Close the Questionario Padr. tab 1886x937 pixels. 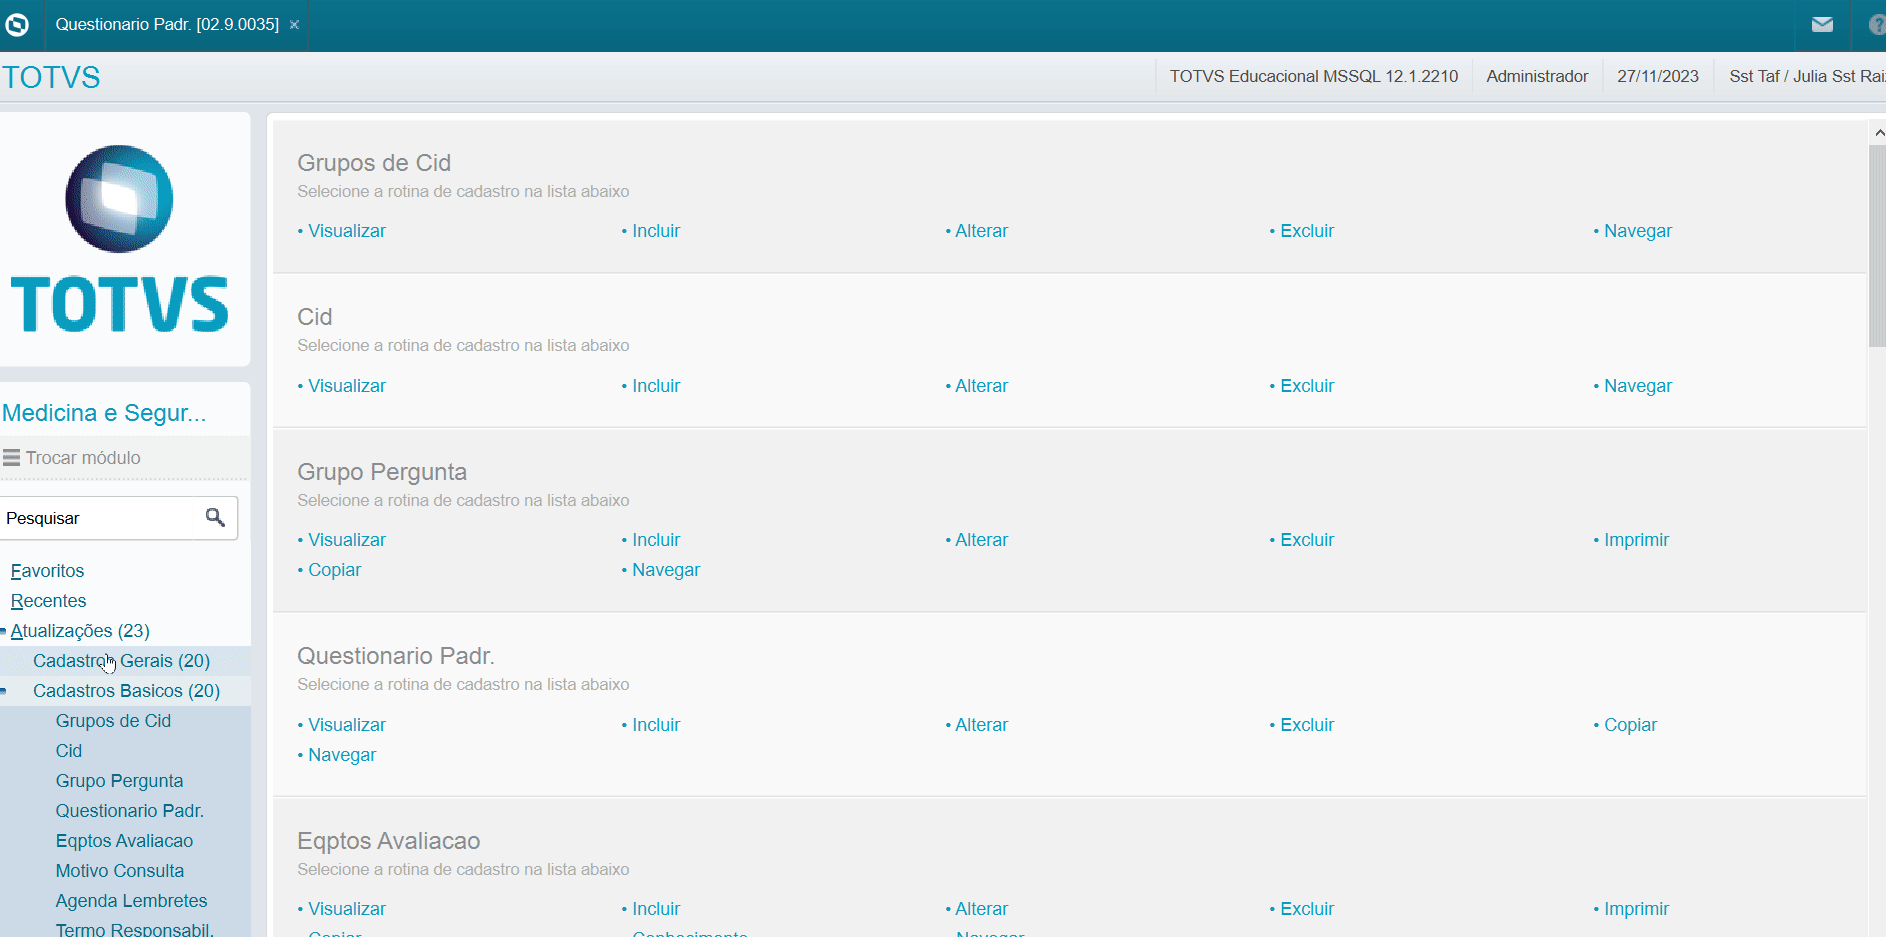(294, 25)
